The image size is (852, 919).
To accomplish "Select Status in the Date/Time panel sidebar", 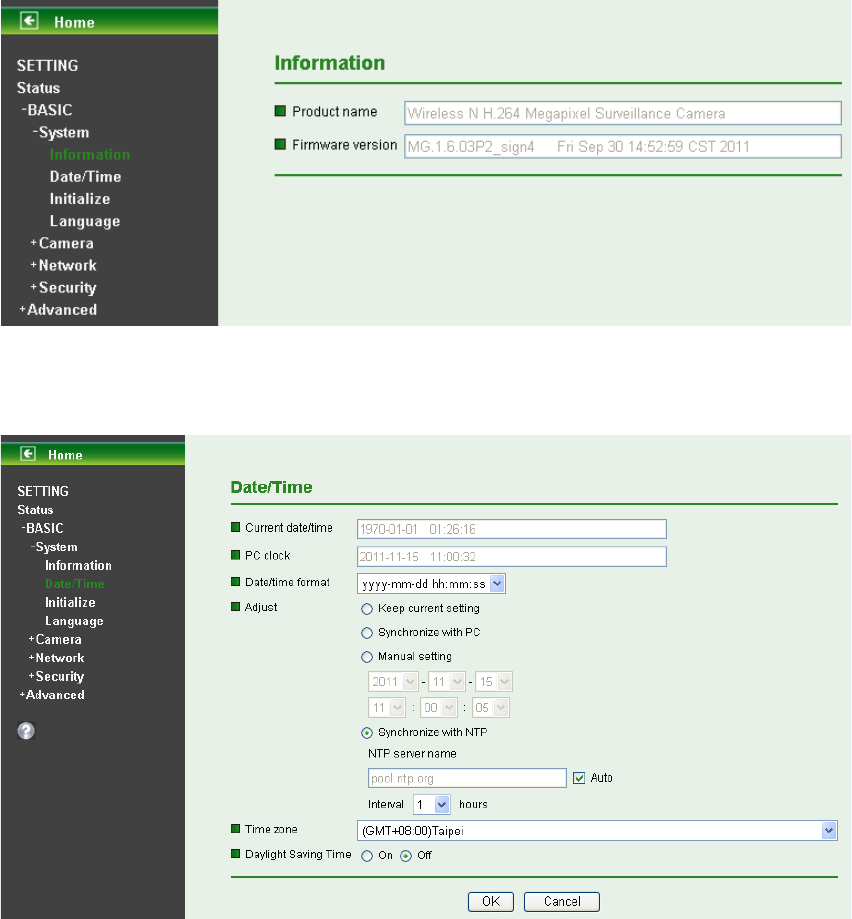I will (35, 510).
